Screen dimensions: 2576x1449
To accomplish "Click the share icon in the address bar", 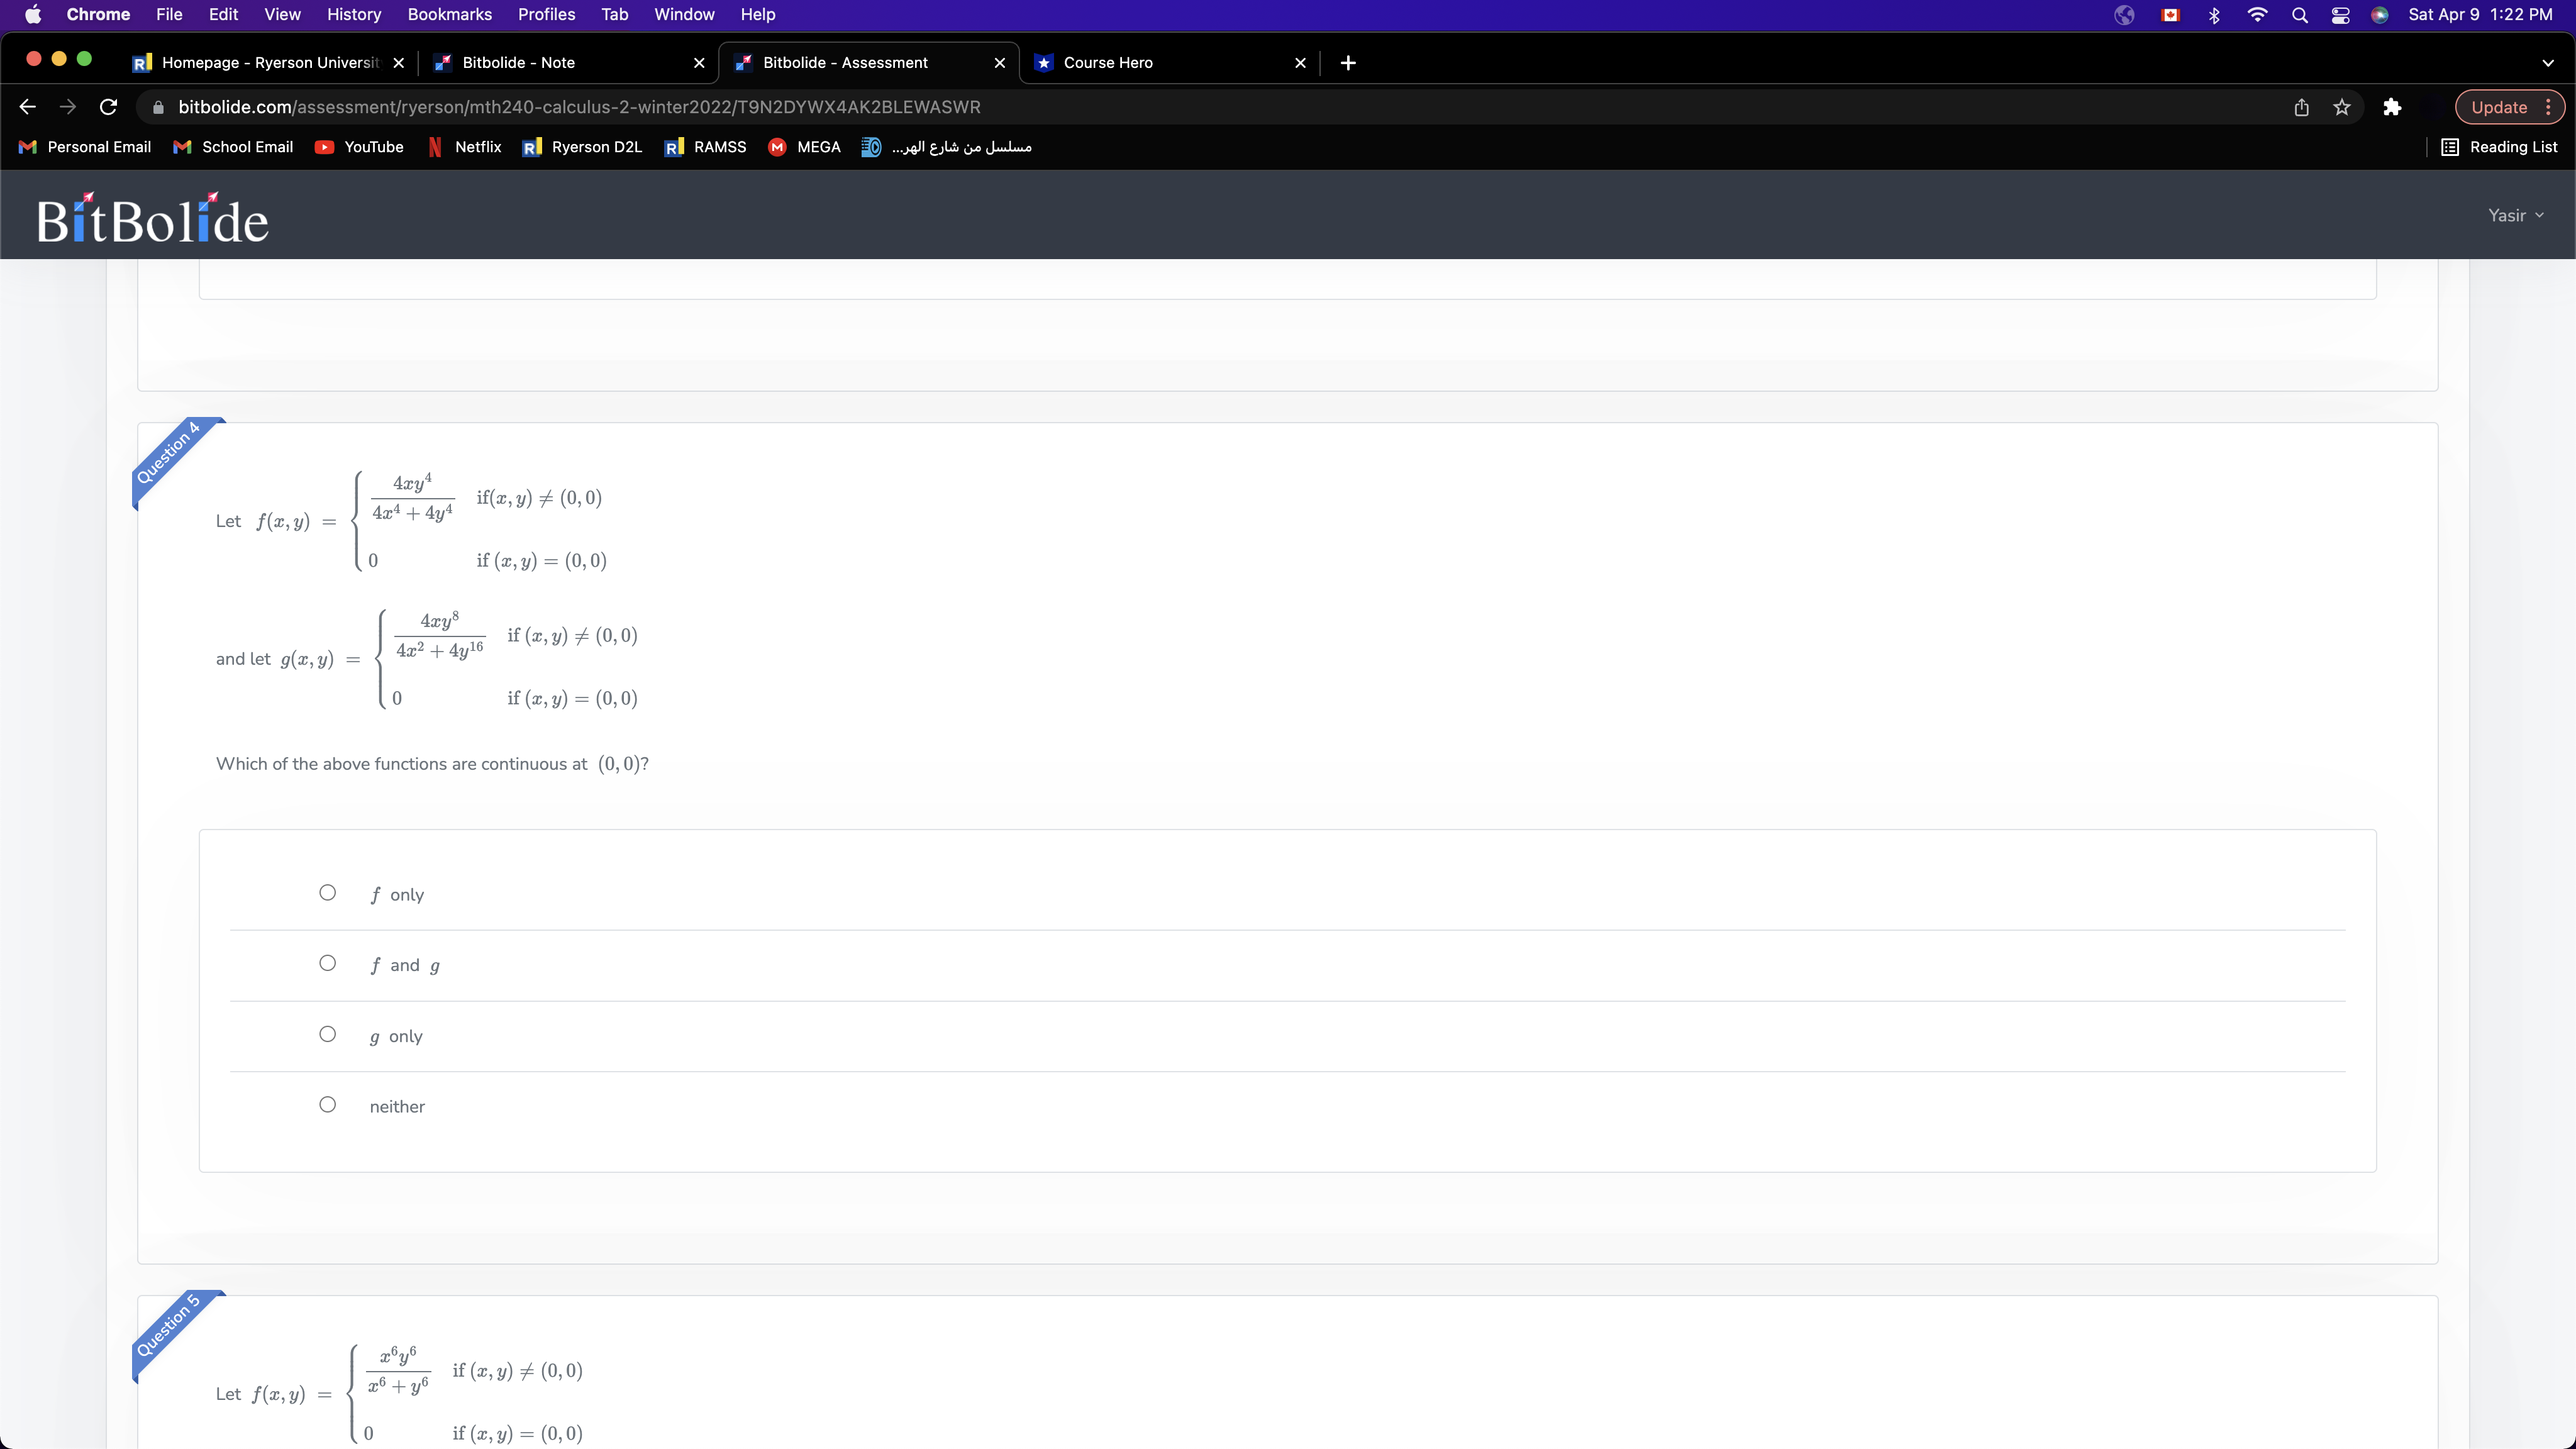I will pyautogui.click(x=2301, y=107).
